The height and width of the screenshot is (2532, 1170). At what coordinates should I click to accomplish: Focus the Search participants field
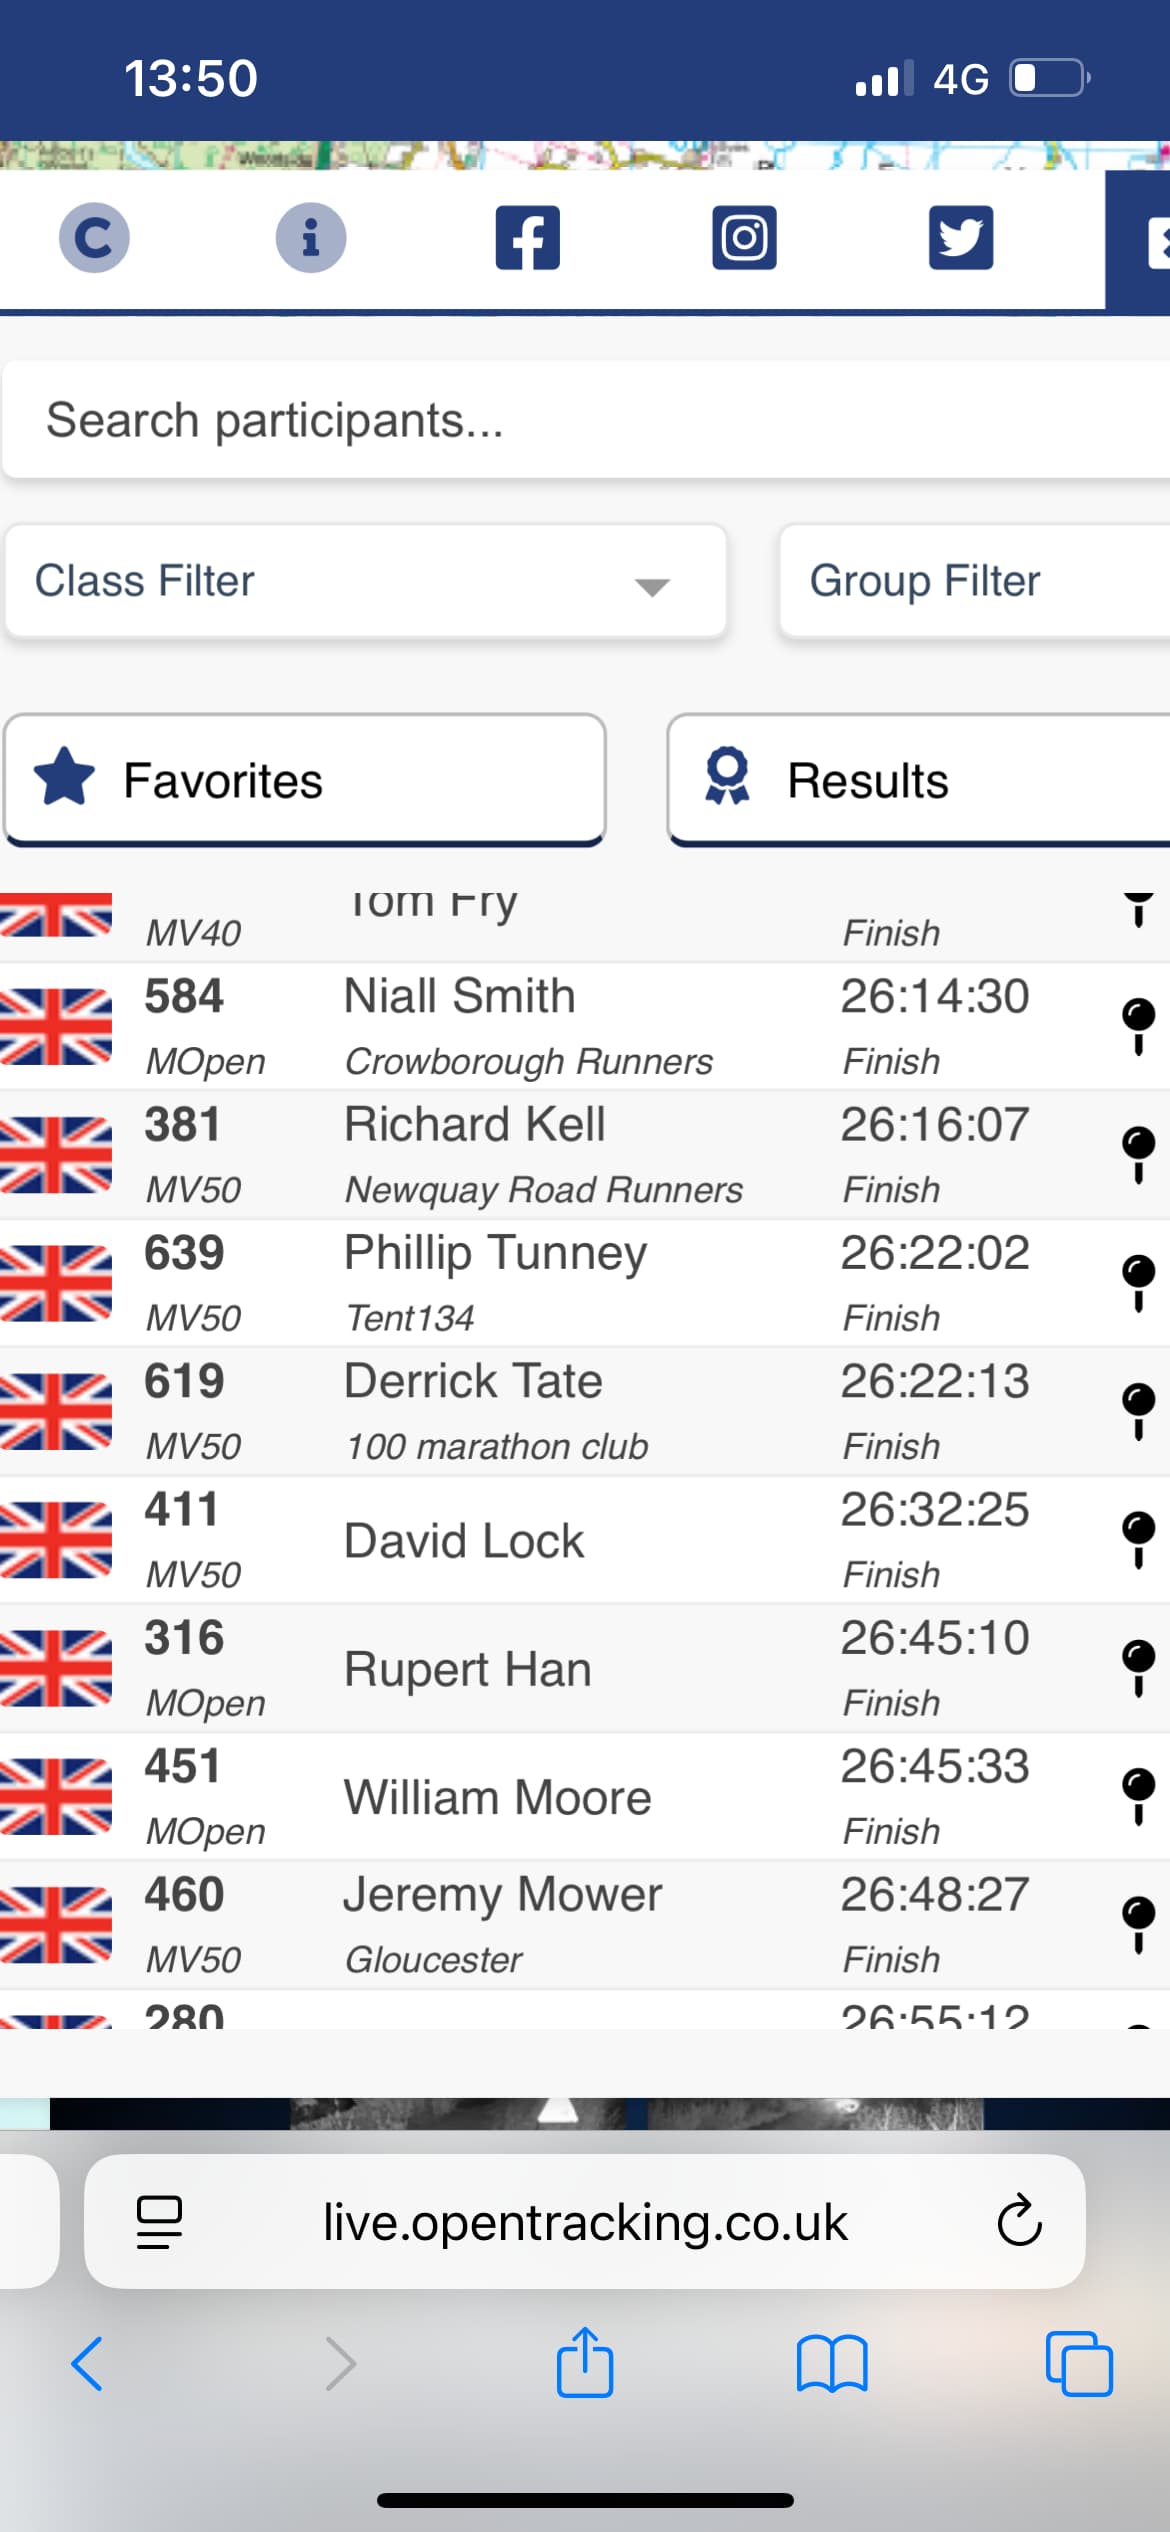(585, 420)
